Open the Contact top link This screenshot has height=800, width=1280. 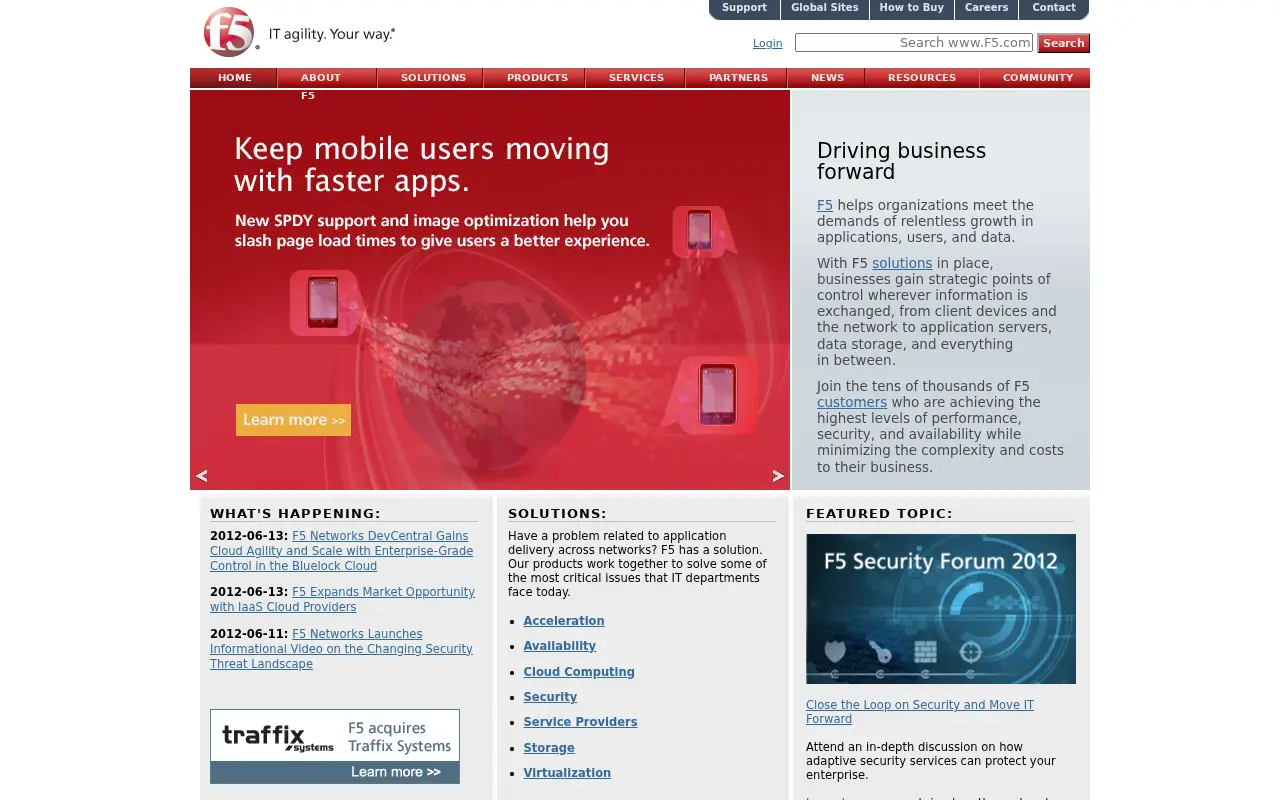(x=1054, y=8)
